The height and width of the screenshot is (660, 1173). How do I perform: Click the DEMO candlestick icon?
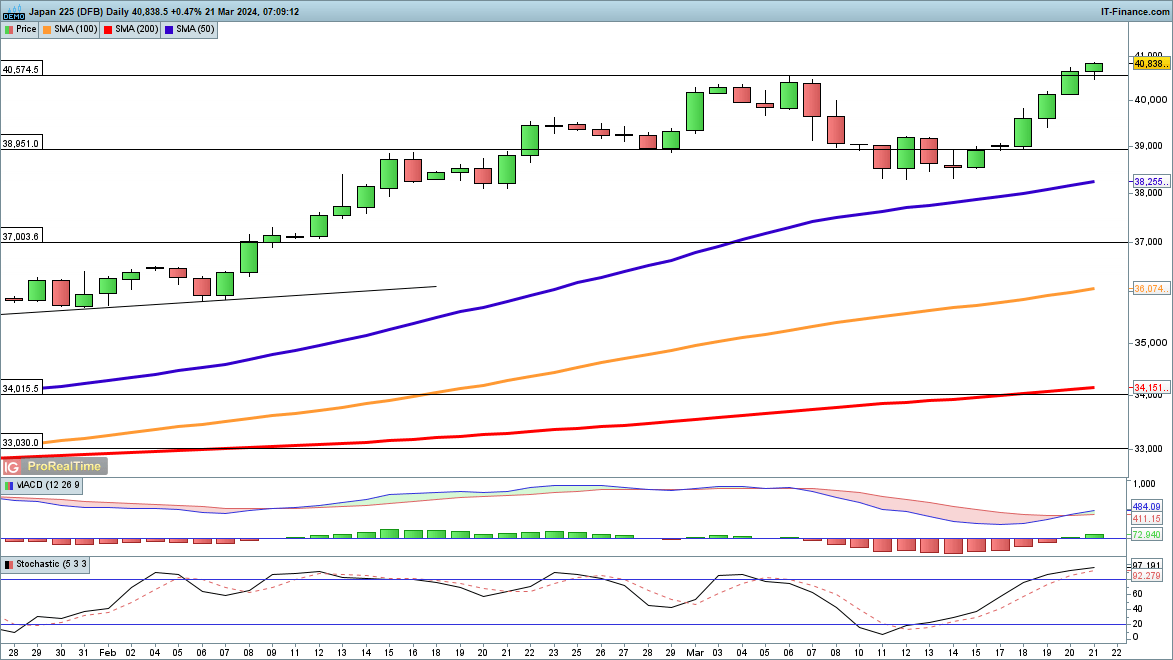pos(13,12)
